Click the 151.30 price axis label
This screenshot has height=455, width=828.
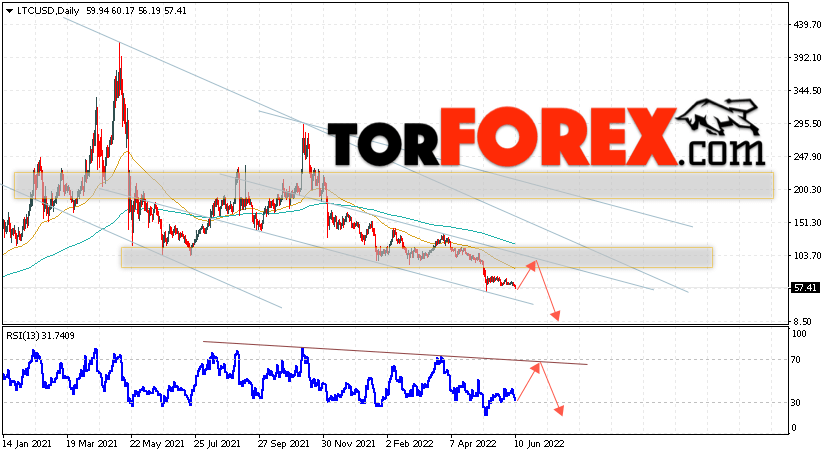point(807,223)
